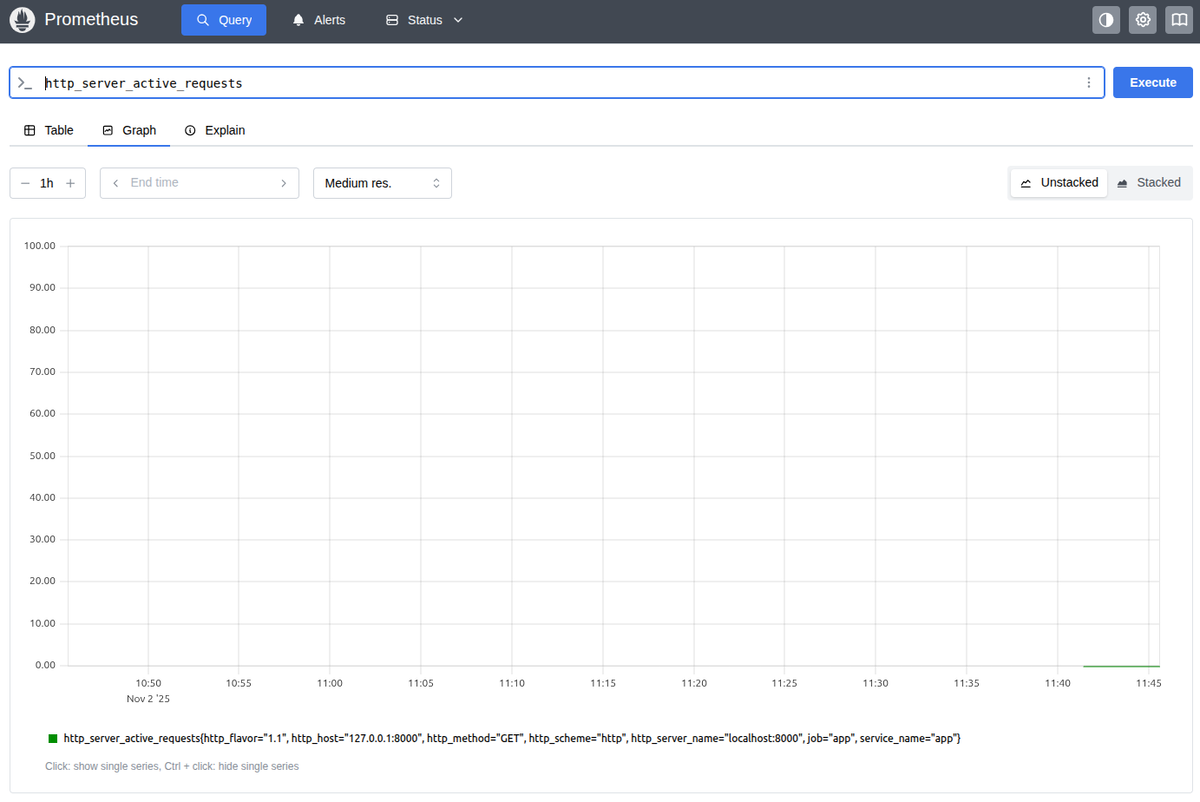Open the documentation book icon
1200x802 pixels.
click(1179, 20)
